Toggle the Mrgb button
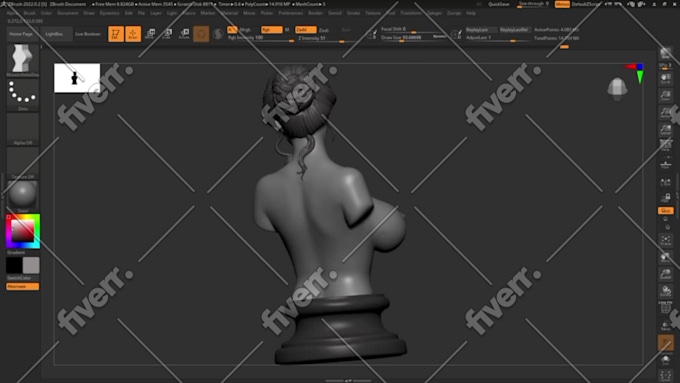This screenshot has width=680, height=383. (245, 29)
